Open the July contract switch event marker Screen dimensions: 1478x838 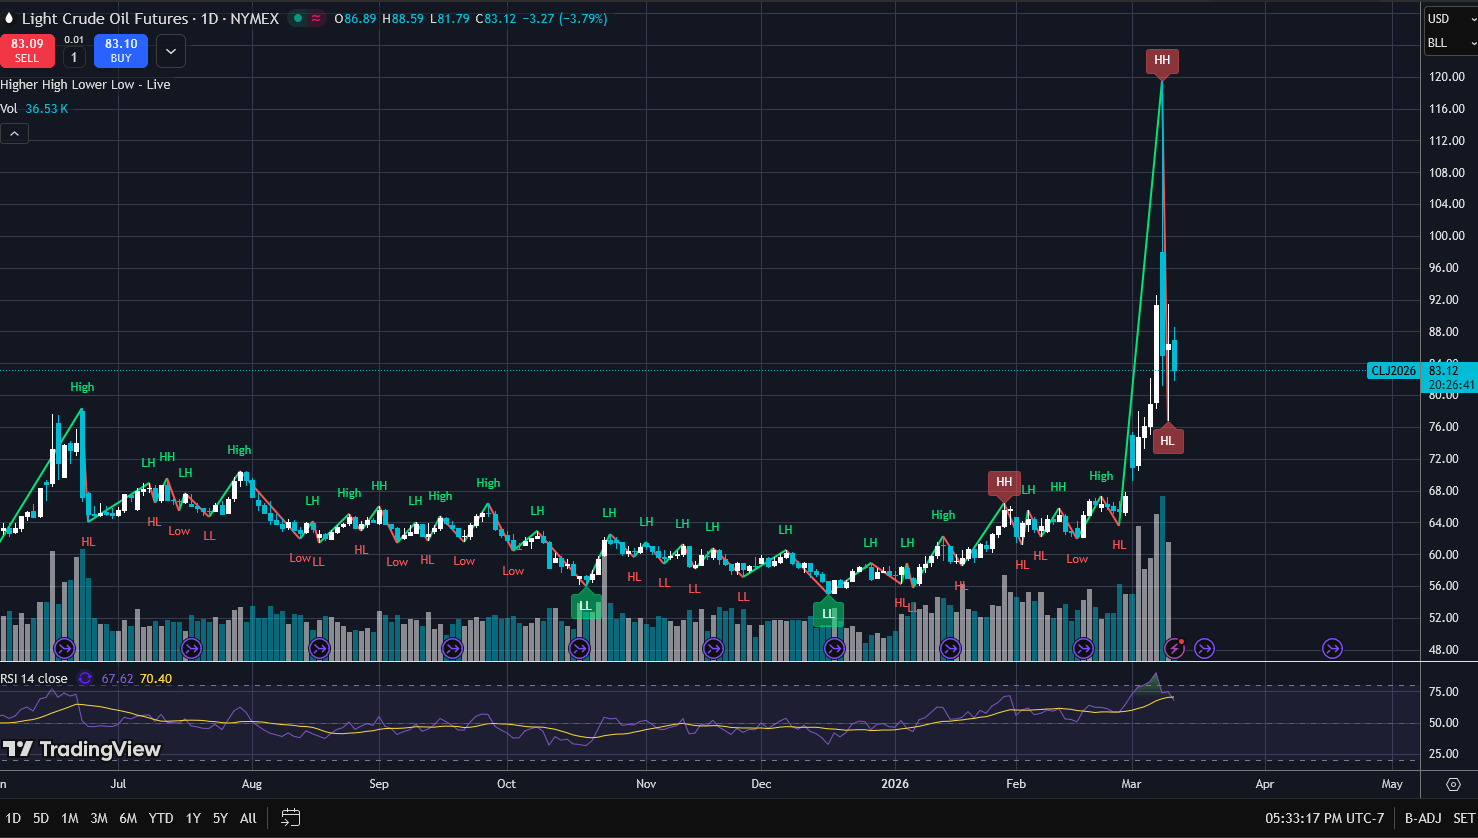(191, 649)
